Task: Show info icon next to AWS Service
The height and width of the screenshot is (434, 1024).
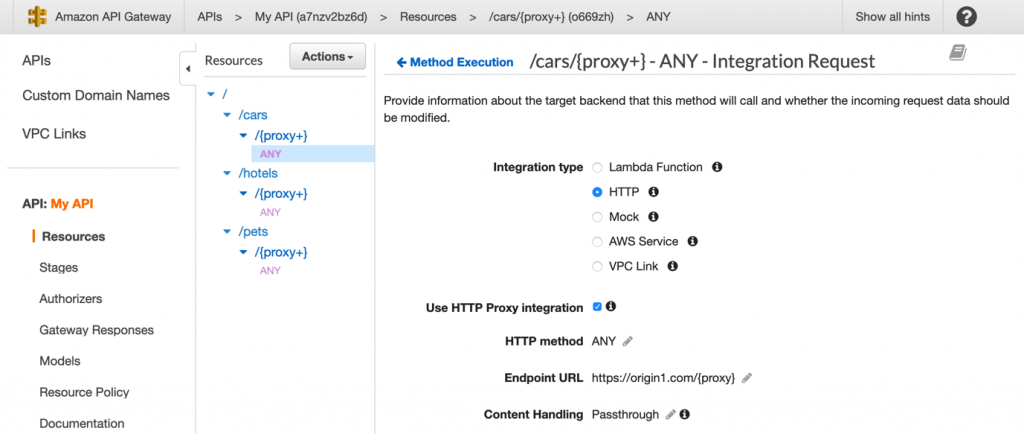Action: (693, 241)
